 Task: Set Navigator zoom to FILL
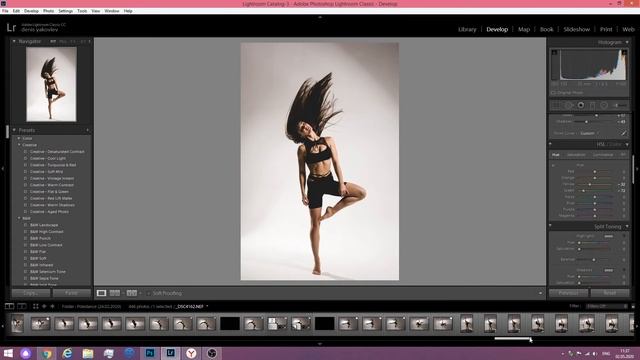coord(62,41)
